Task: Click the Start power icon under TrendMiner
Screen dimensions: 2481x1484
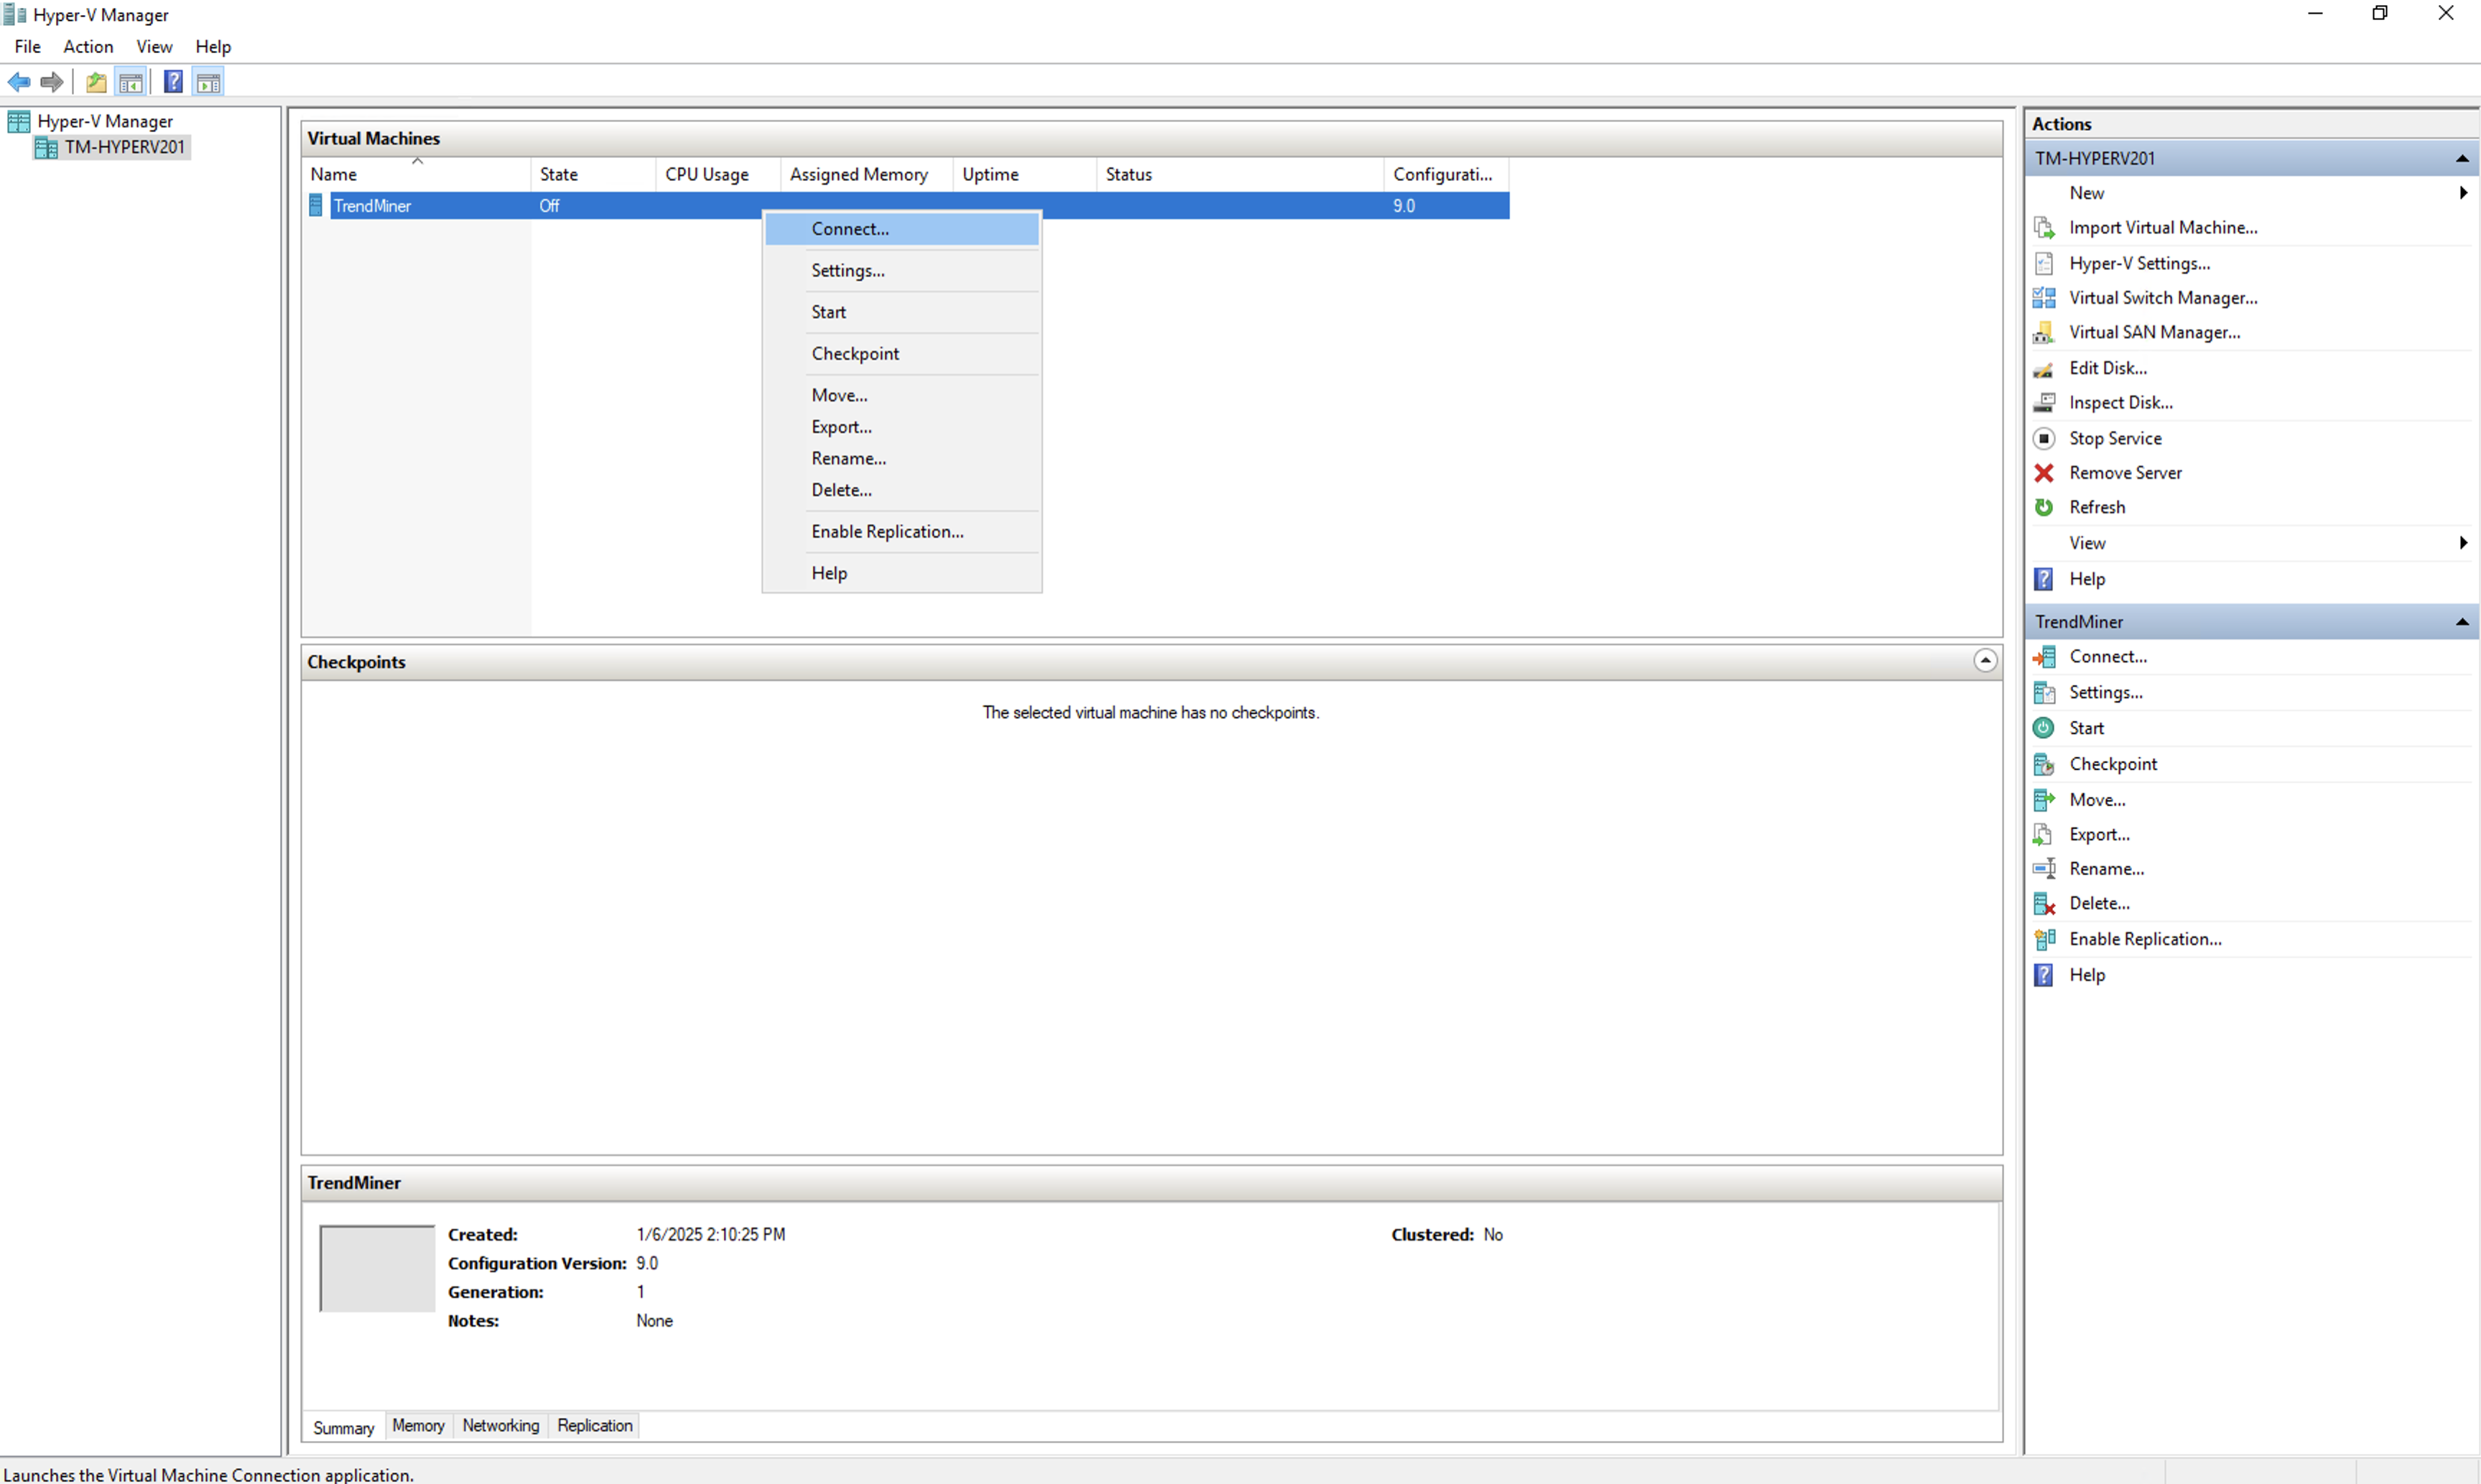Action: click(x=2044, y=728)
